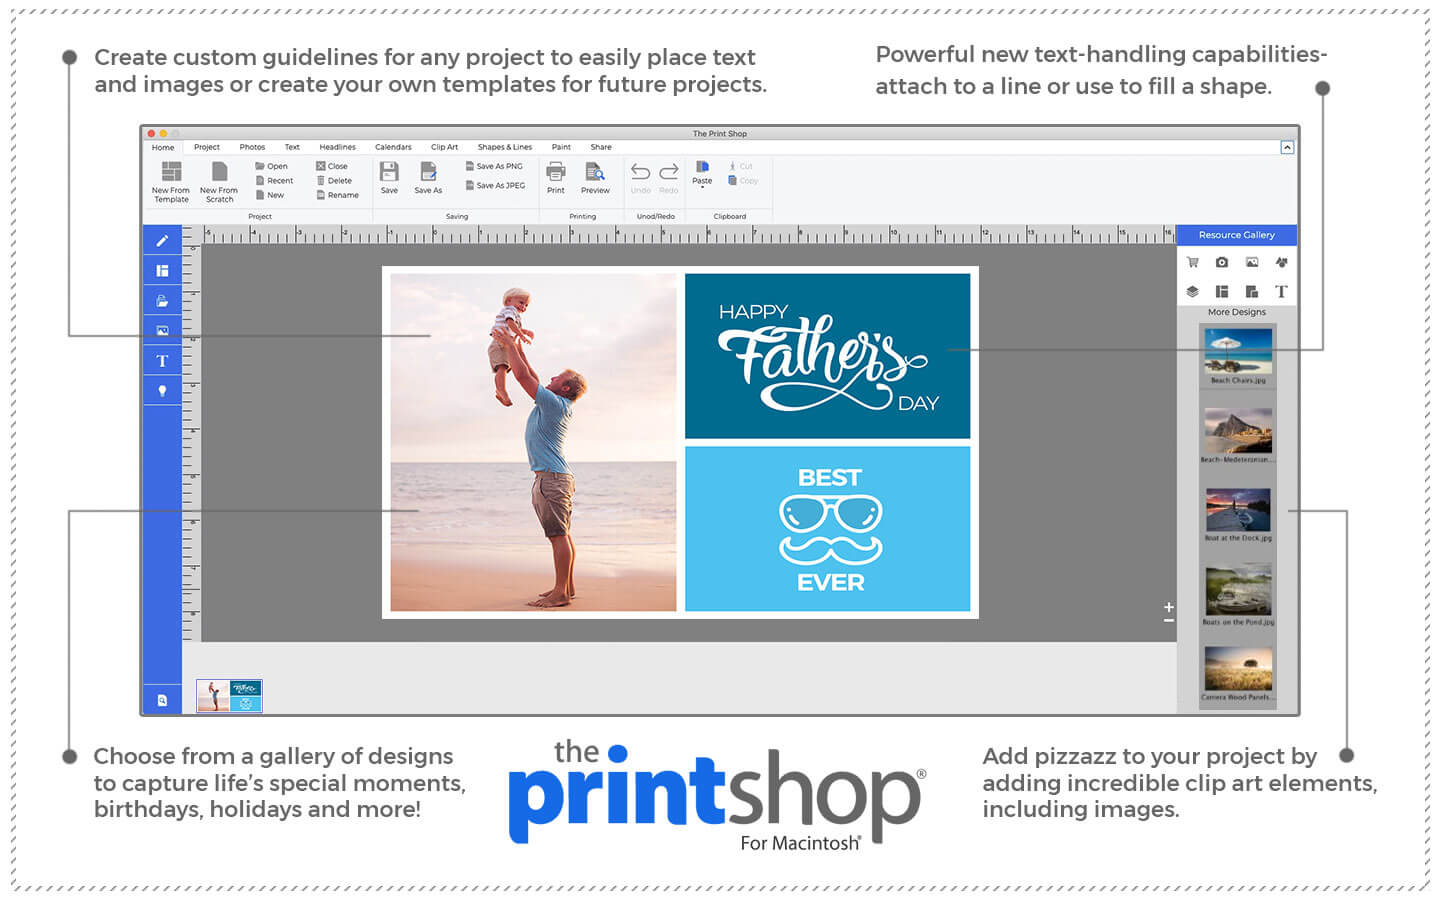Select the image tool in left sidebar
The image size is (1440, 900).
pos(162,330)
